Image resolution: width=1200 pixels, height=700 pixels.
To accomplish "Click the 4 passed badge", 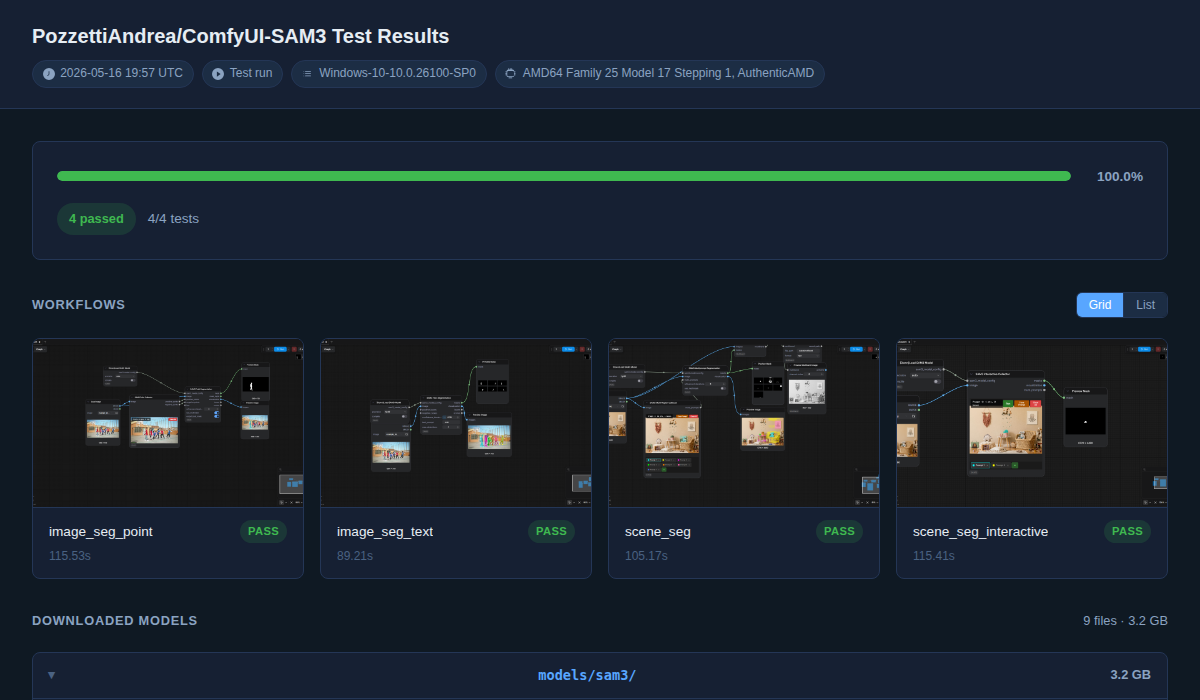I will tap(96, 219).
